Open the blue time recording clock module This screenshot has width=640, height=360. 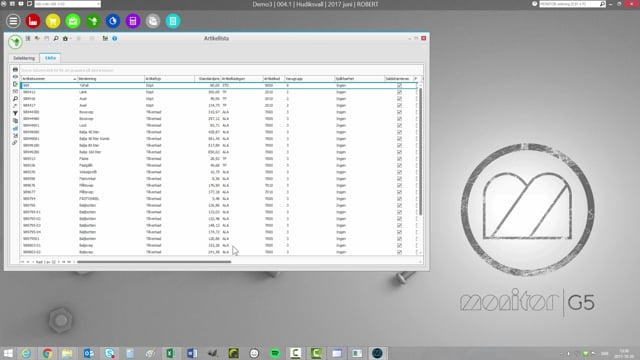[113, 21]
